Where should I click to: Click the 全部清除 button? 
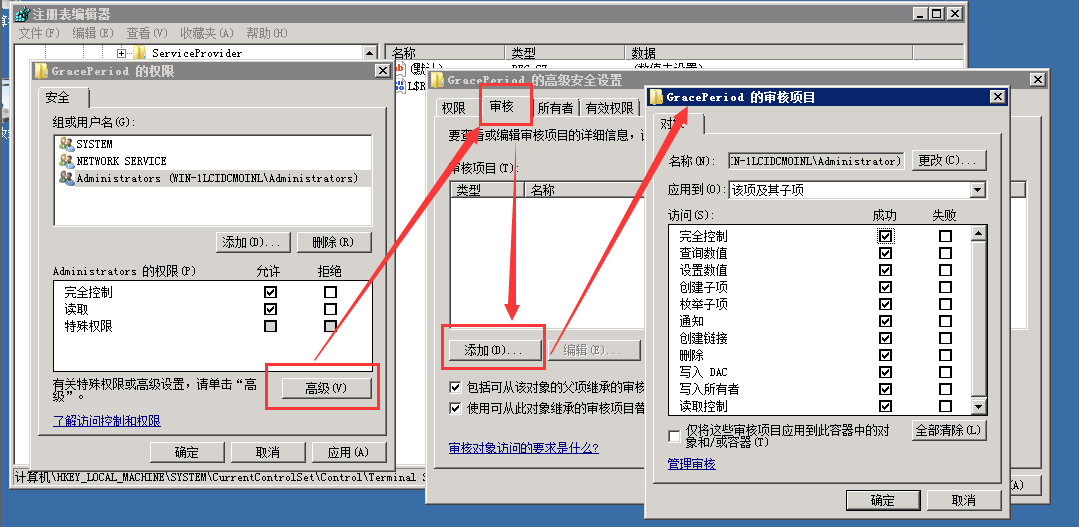pyautogui.click(x=949, y=430)
